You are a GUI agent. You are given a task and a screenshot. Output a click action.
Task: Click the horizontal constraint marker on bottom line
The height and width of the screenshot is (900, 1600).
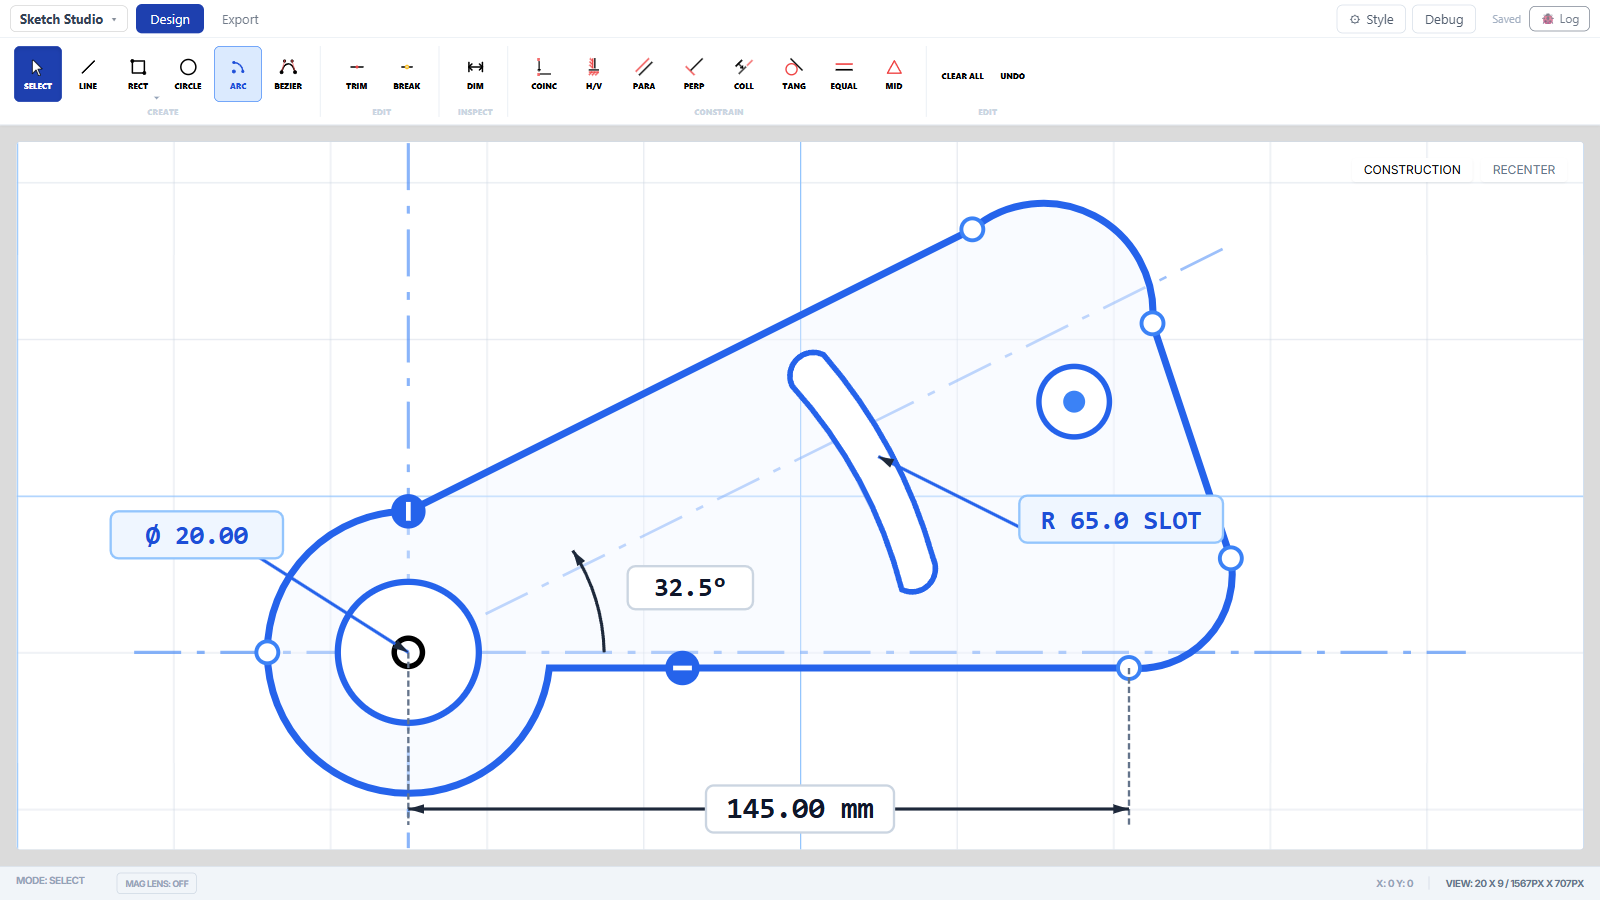pos(682,668)
